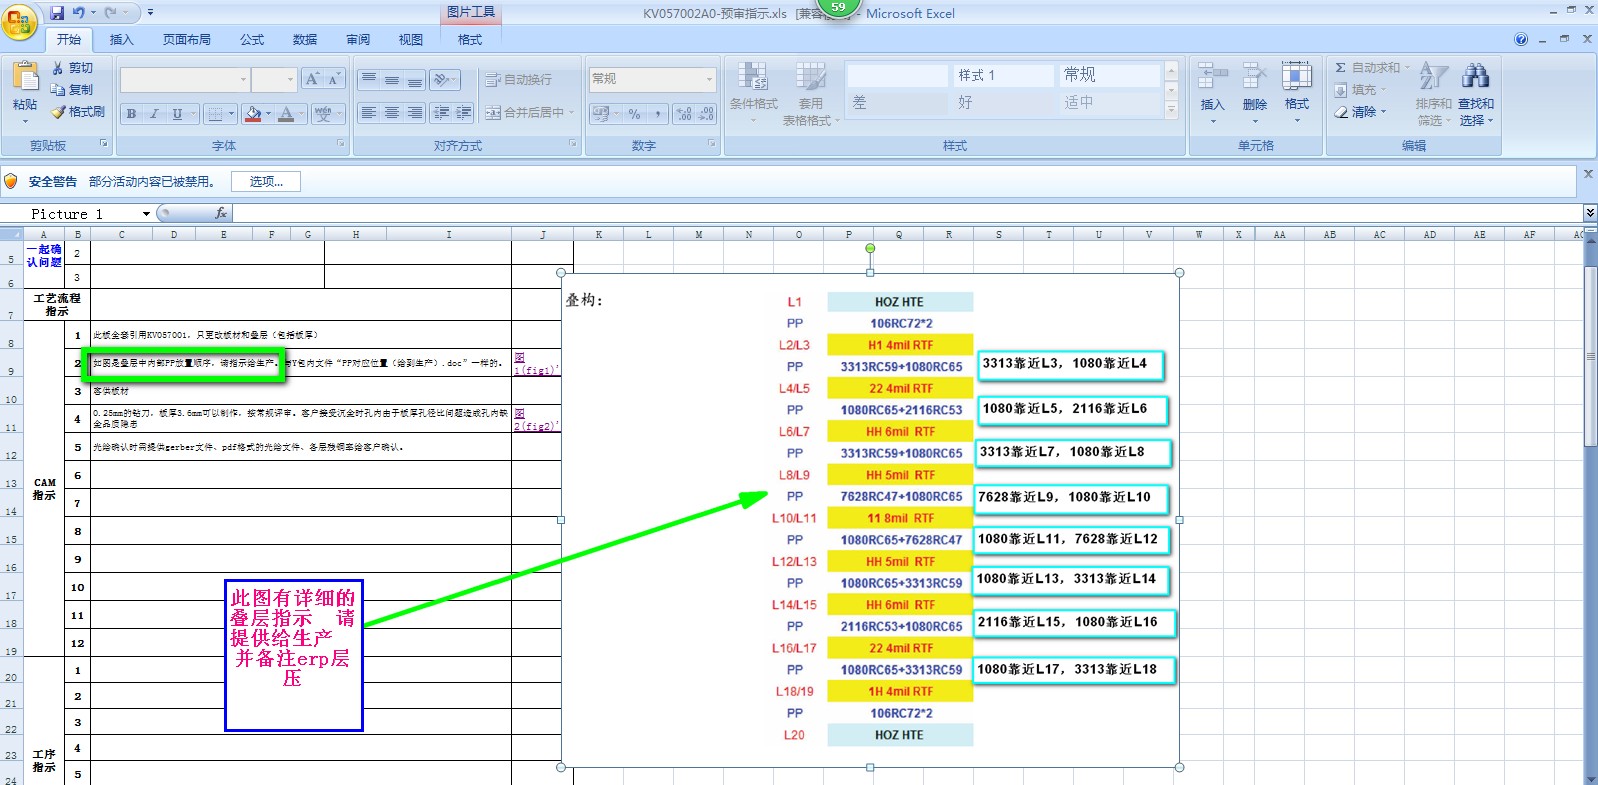The height and width of the screenshot is (785, 1598).
Task: Decrease decimal places
Action: point(706,114)
